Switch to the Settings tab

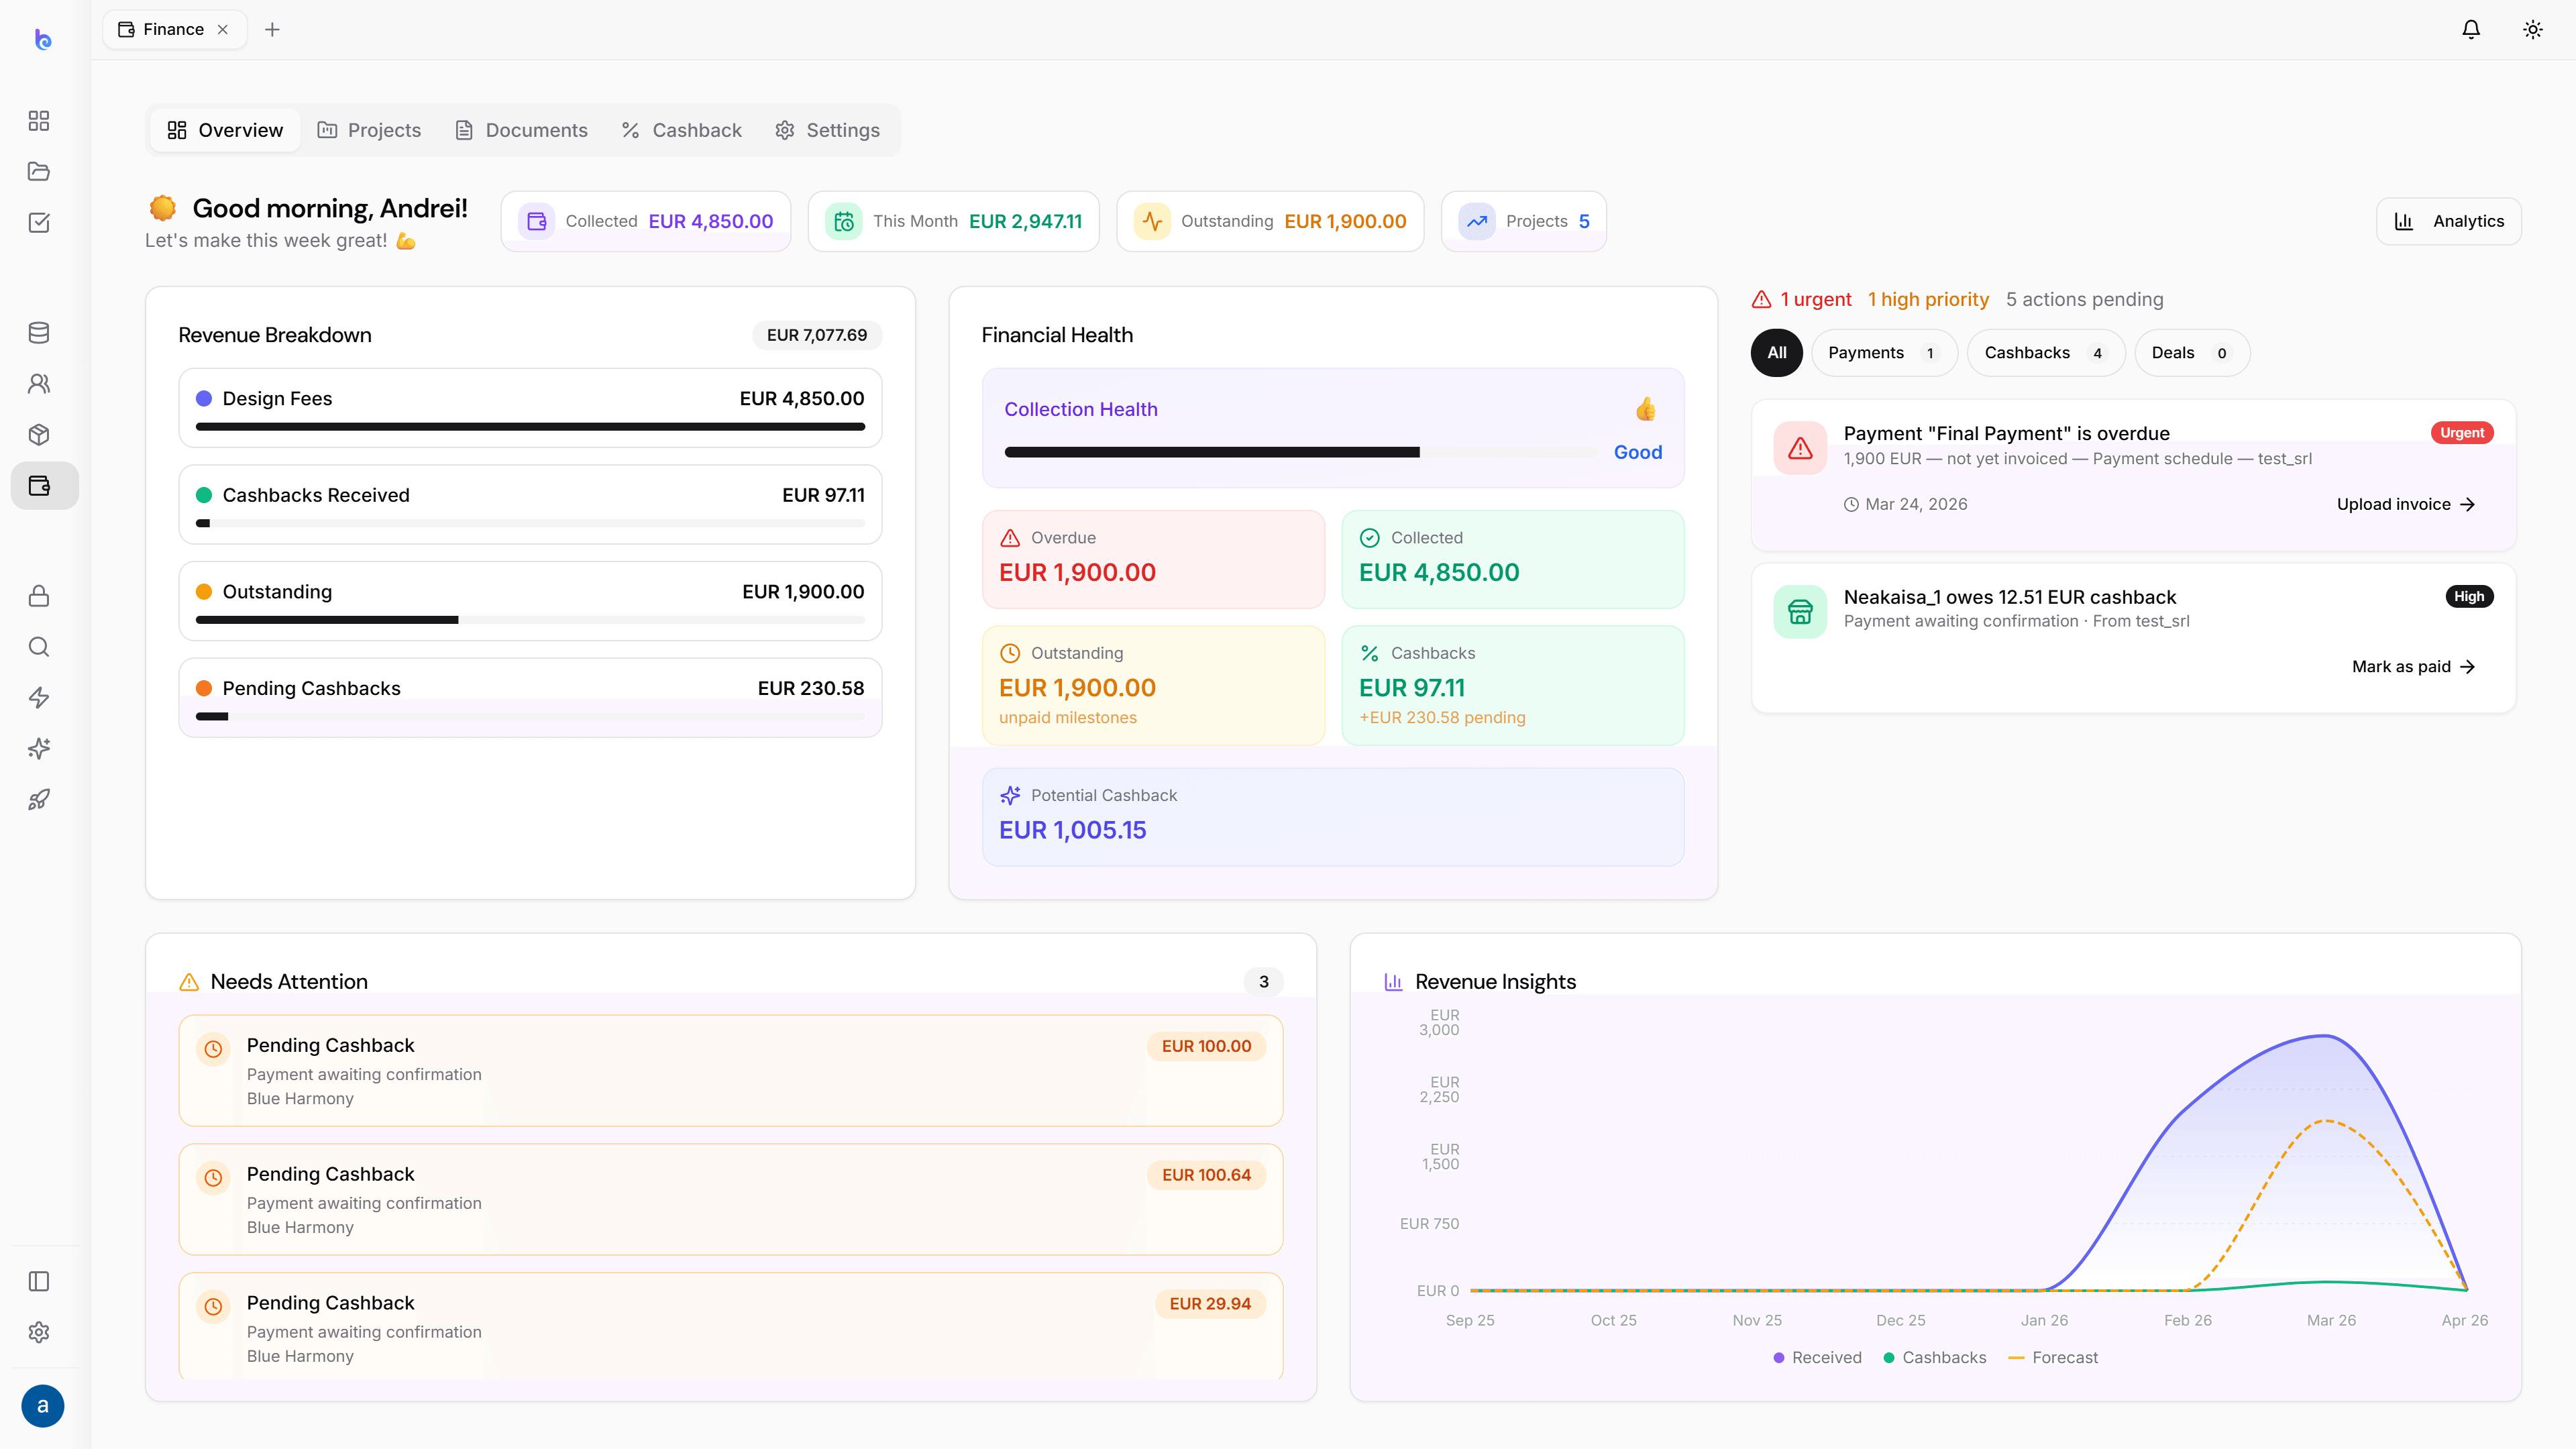828,130
